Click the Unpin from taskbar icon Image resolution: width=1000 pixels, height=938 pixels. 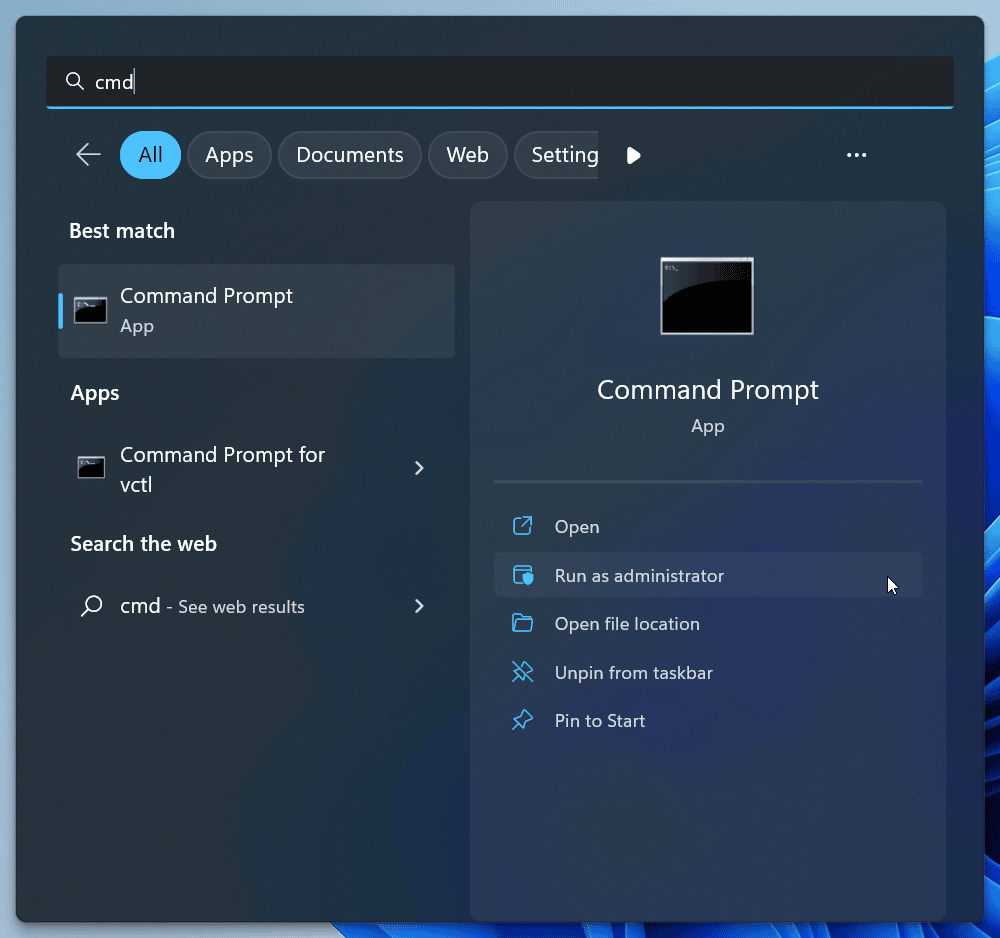coord(522,672)
